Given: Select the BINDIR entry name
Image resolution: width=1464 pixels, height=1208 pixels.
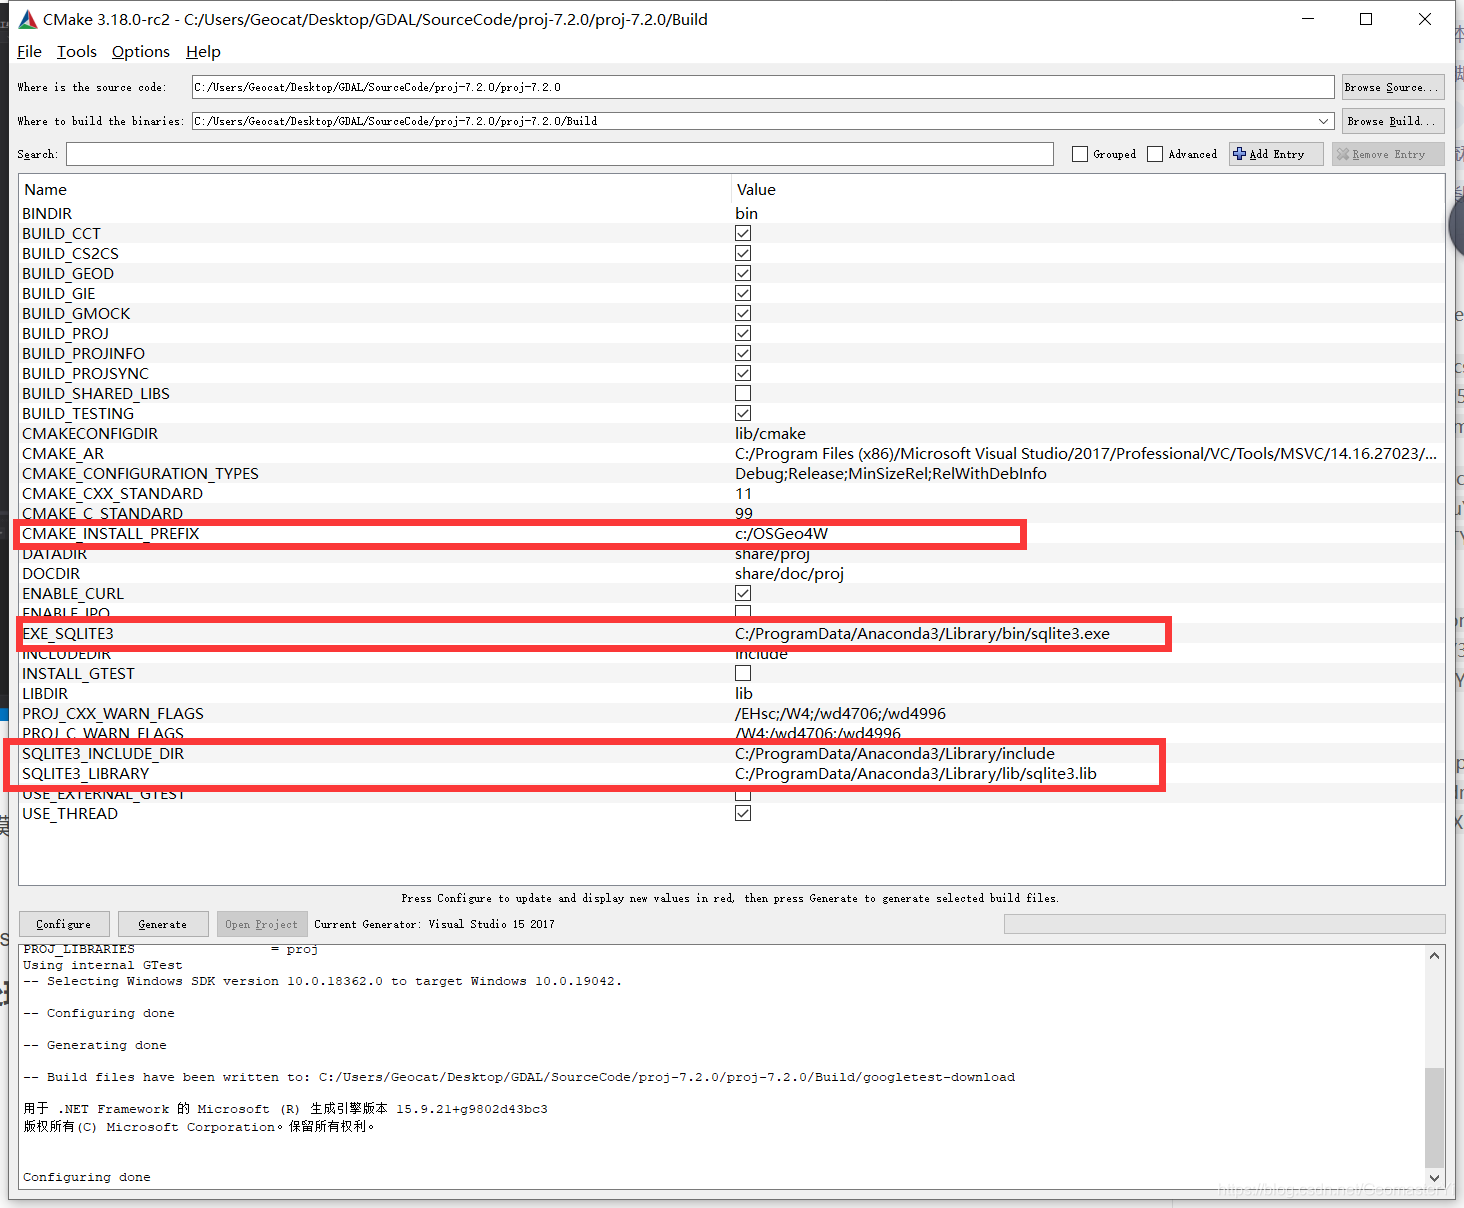Looking at the screenshot, I should (x=47, y=213).
